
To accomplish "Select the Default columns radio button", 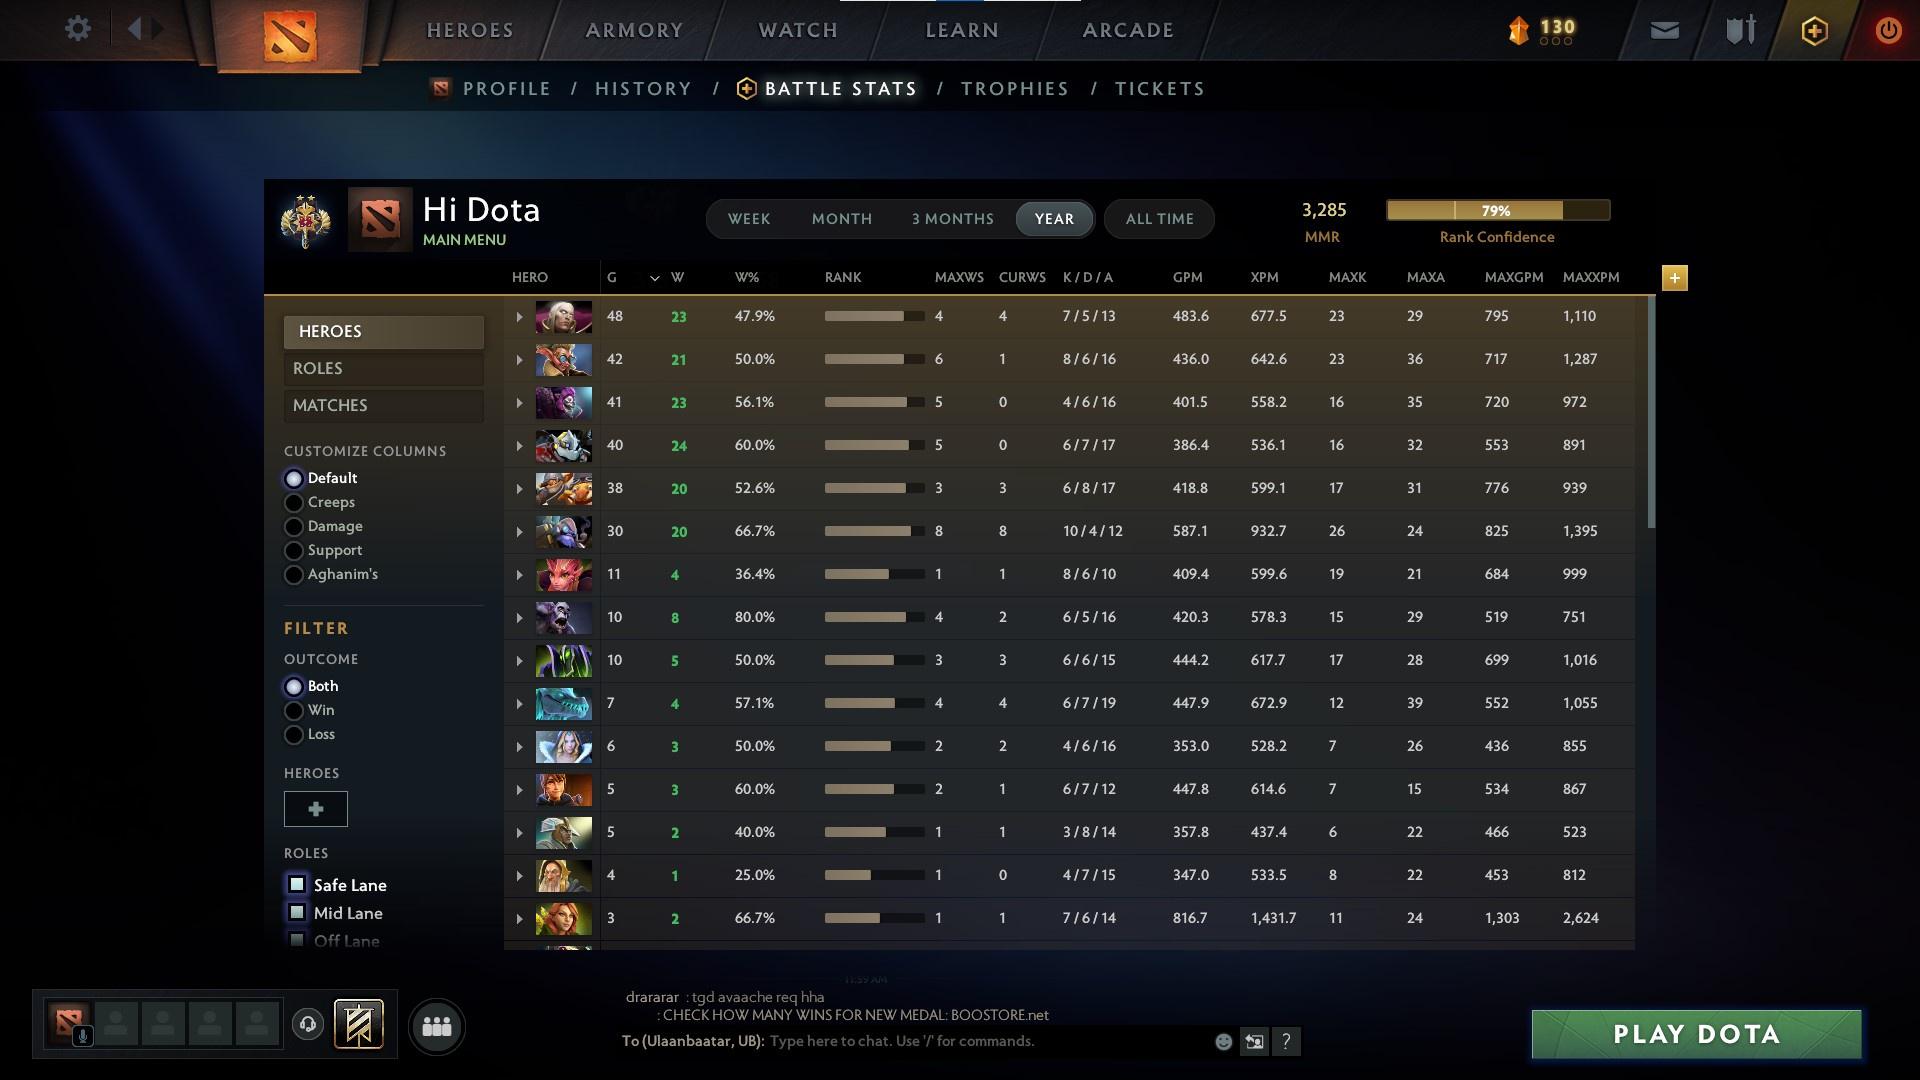I will coord(294,478).
